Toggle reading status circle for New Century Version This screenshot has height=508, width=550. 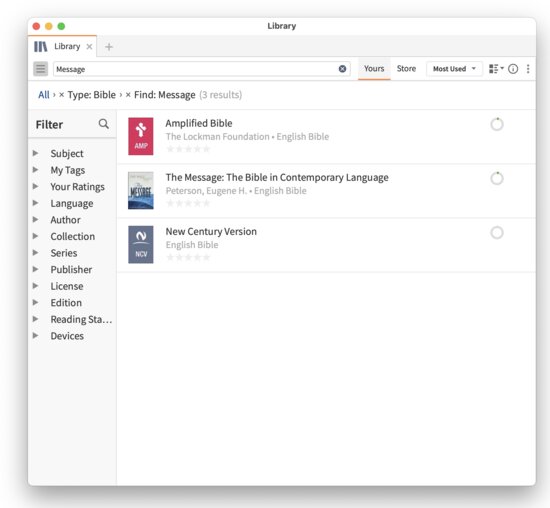[x=497, y=233]
